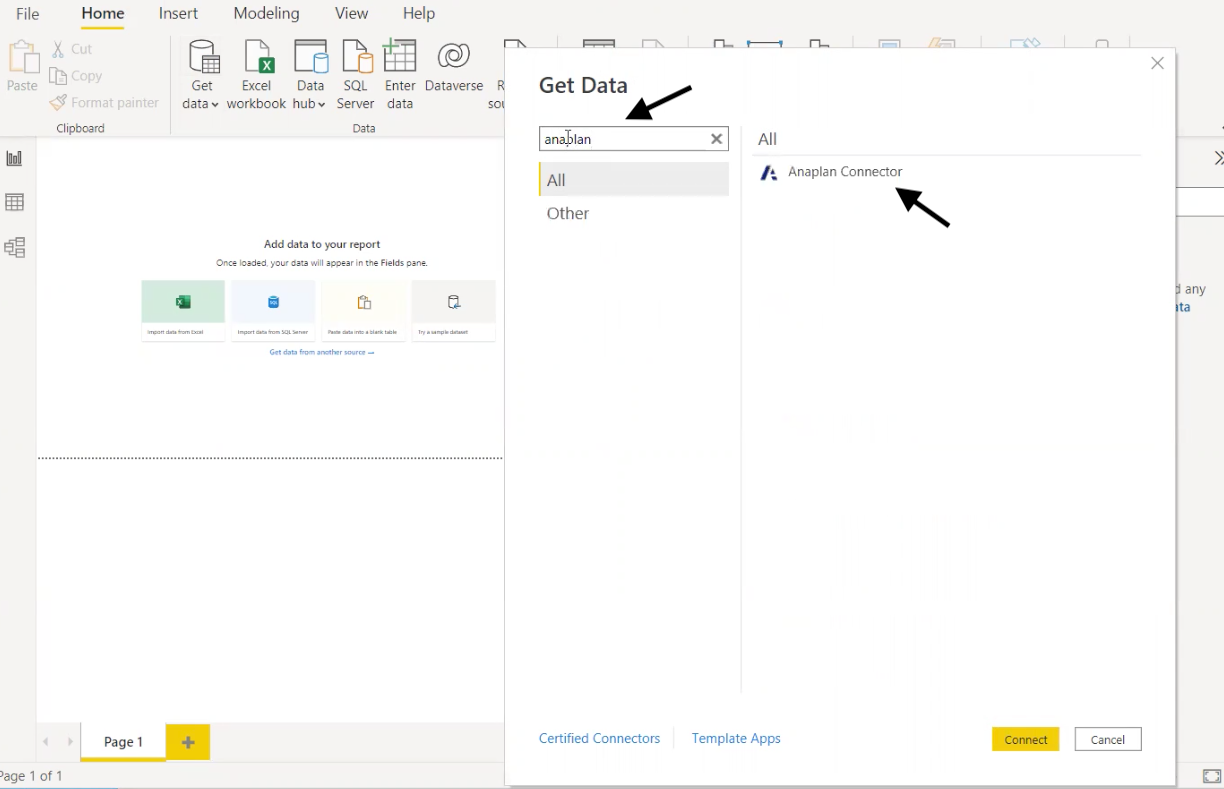Open the Modeling menu
Image resolution: width=1224 pixels, height=789 pixels.
pyautogui.click(x=265, y=13)
